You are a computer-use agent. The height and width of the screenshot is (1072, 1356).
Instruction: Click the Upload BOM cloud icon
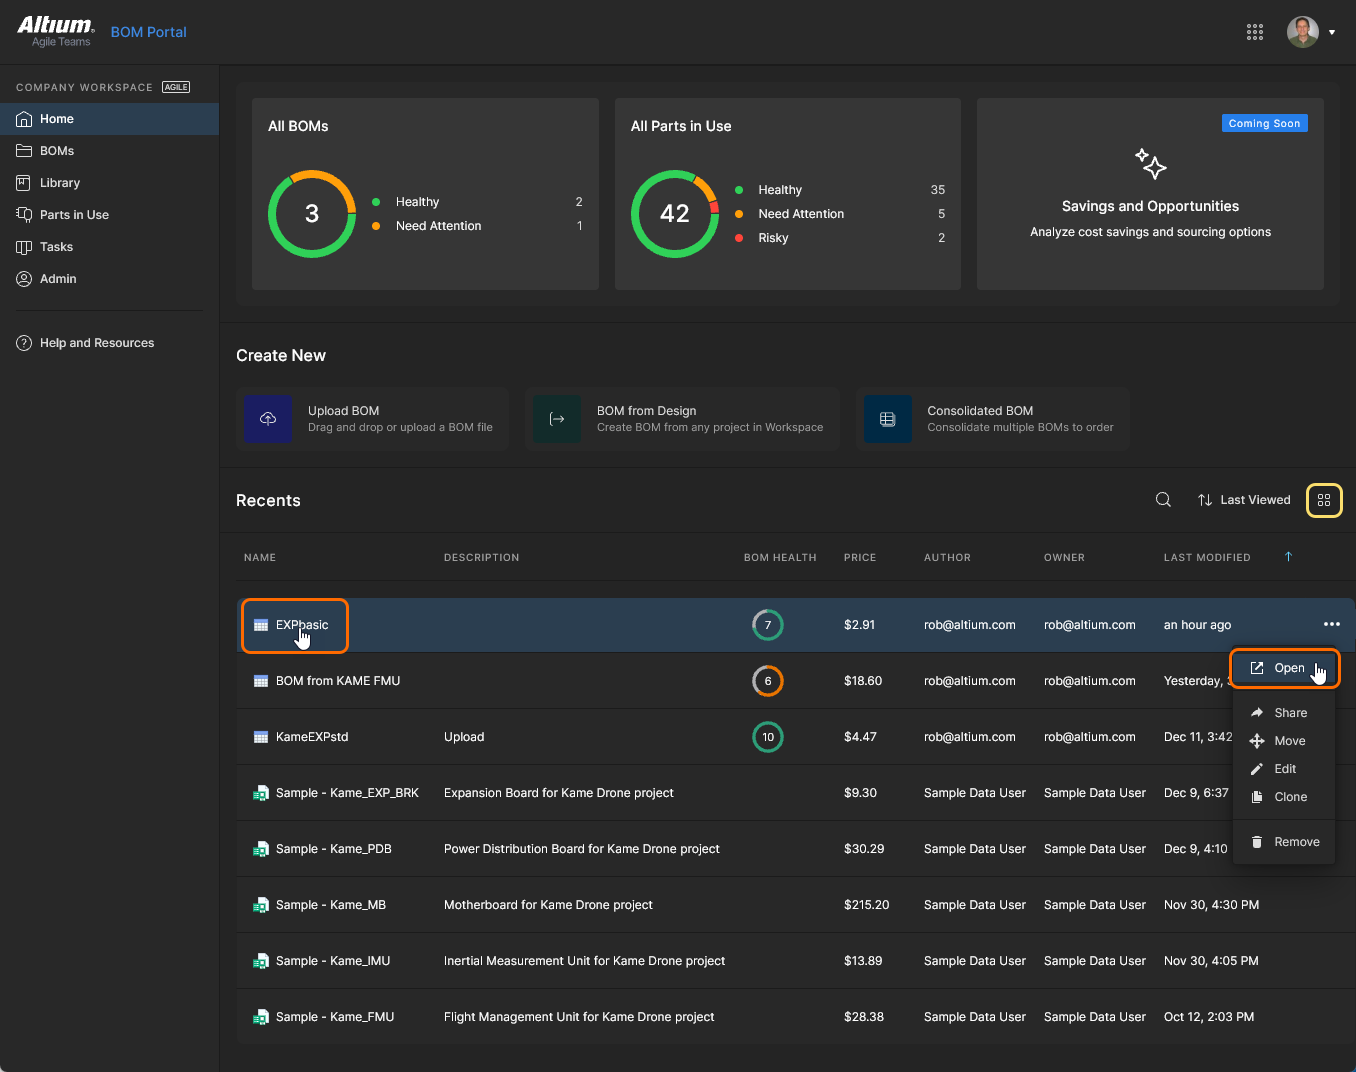tap(268, 419)
